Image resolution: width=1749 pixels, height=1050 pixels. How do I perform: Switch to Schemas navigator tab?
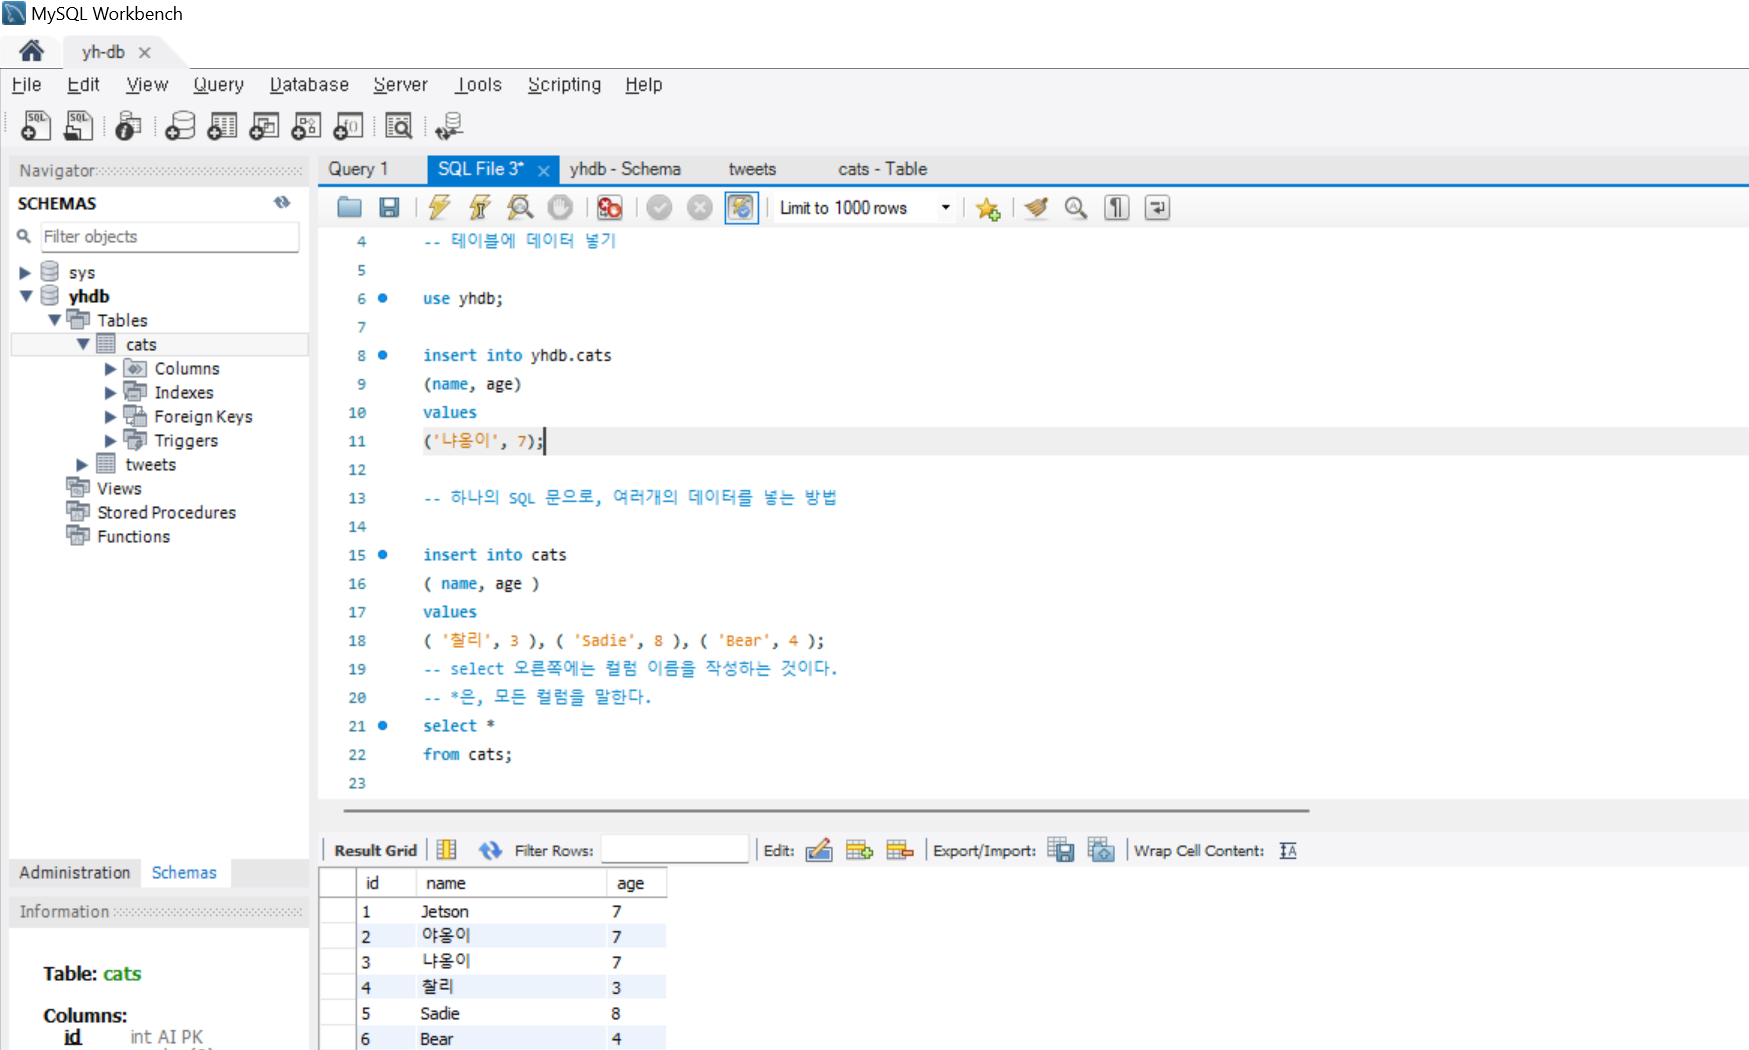click(184, 872)
